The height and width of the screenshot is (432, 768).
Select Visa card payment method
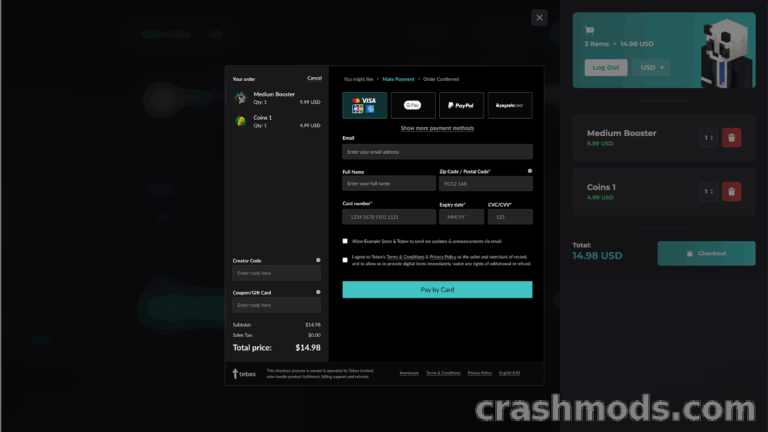[x=364, y=105]
